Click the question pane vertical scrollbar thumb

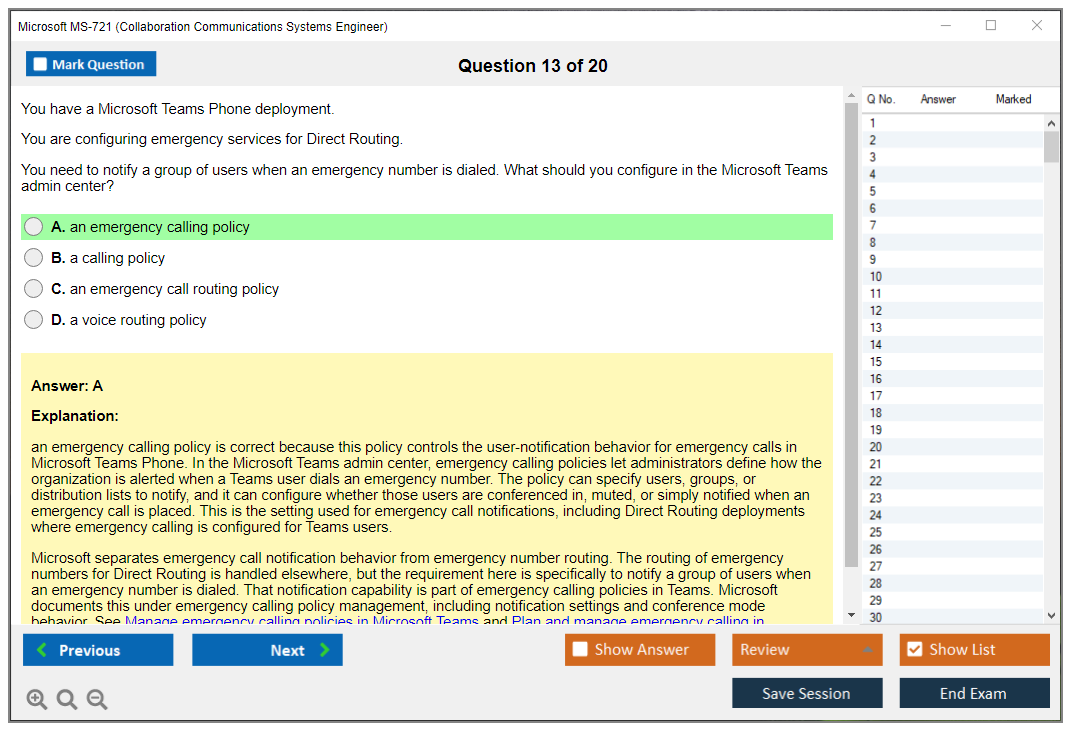tap(851, 335)
